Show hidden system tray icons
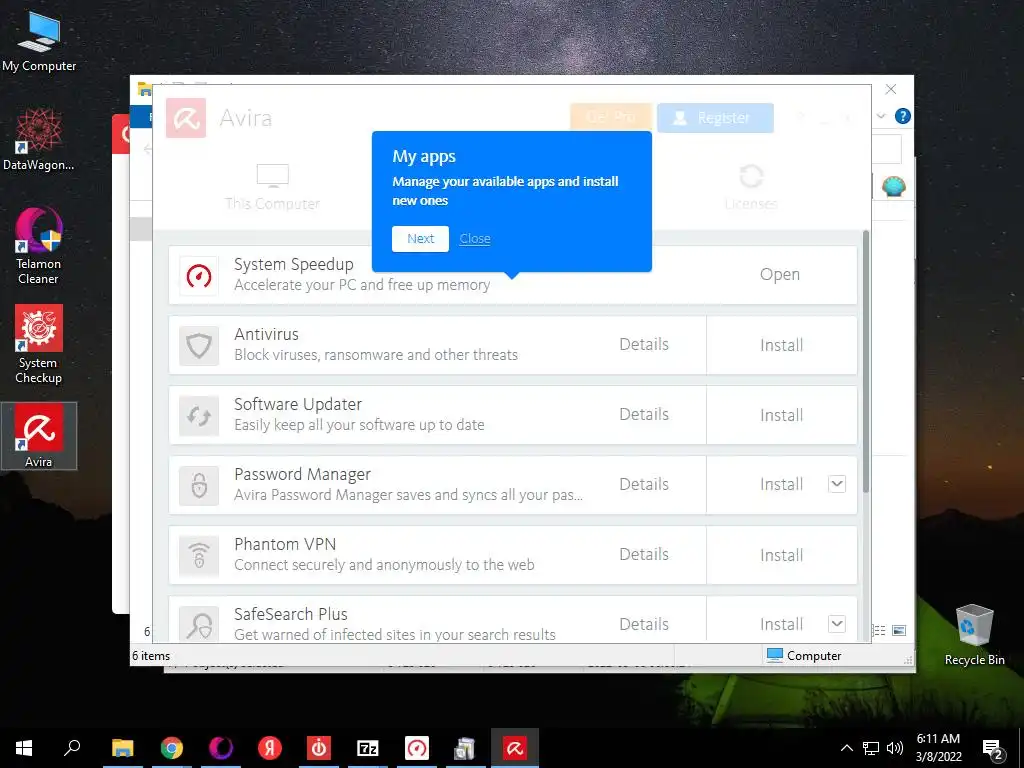 coord(846,748)
